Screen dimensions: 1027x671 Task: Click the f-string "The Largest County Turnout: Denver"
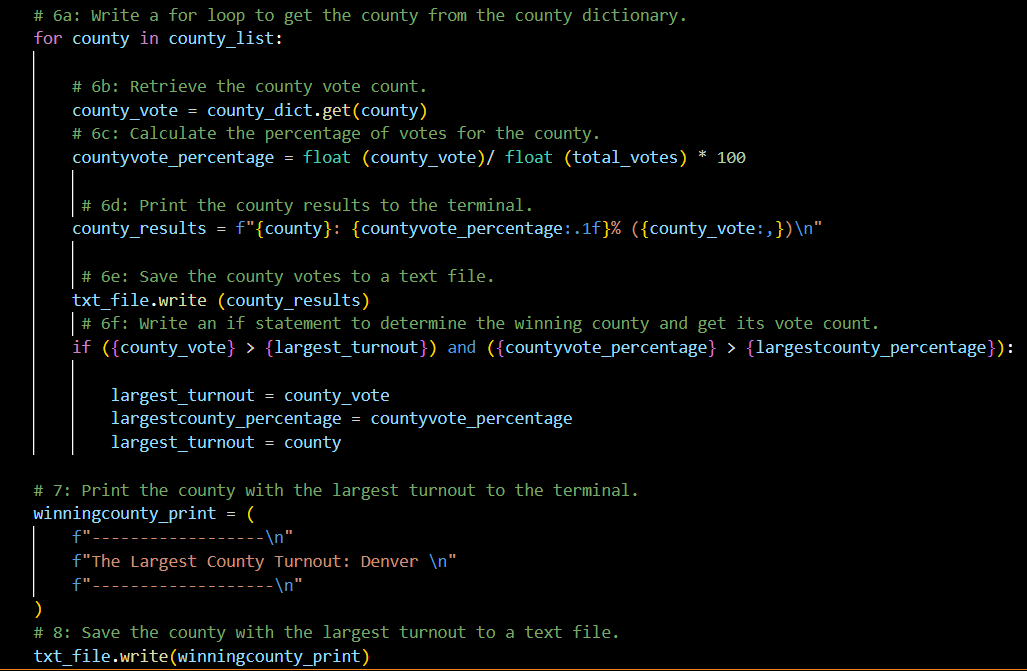[x=264, y=562]
